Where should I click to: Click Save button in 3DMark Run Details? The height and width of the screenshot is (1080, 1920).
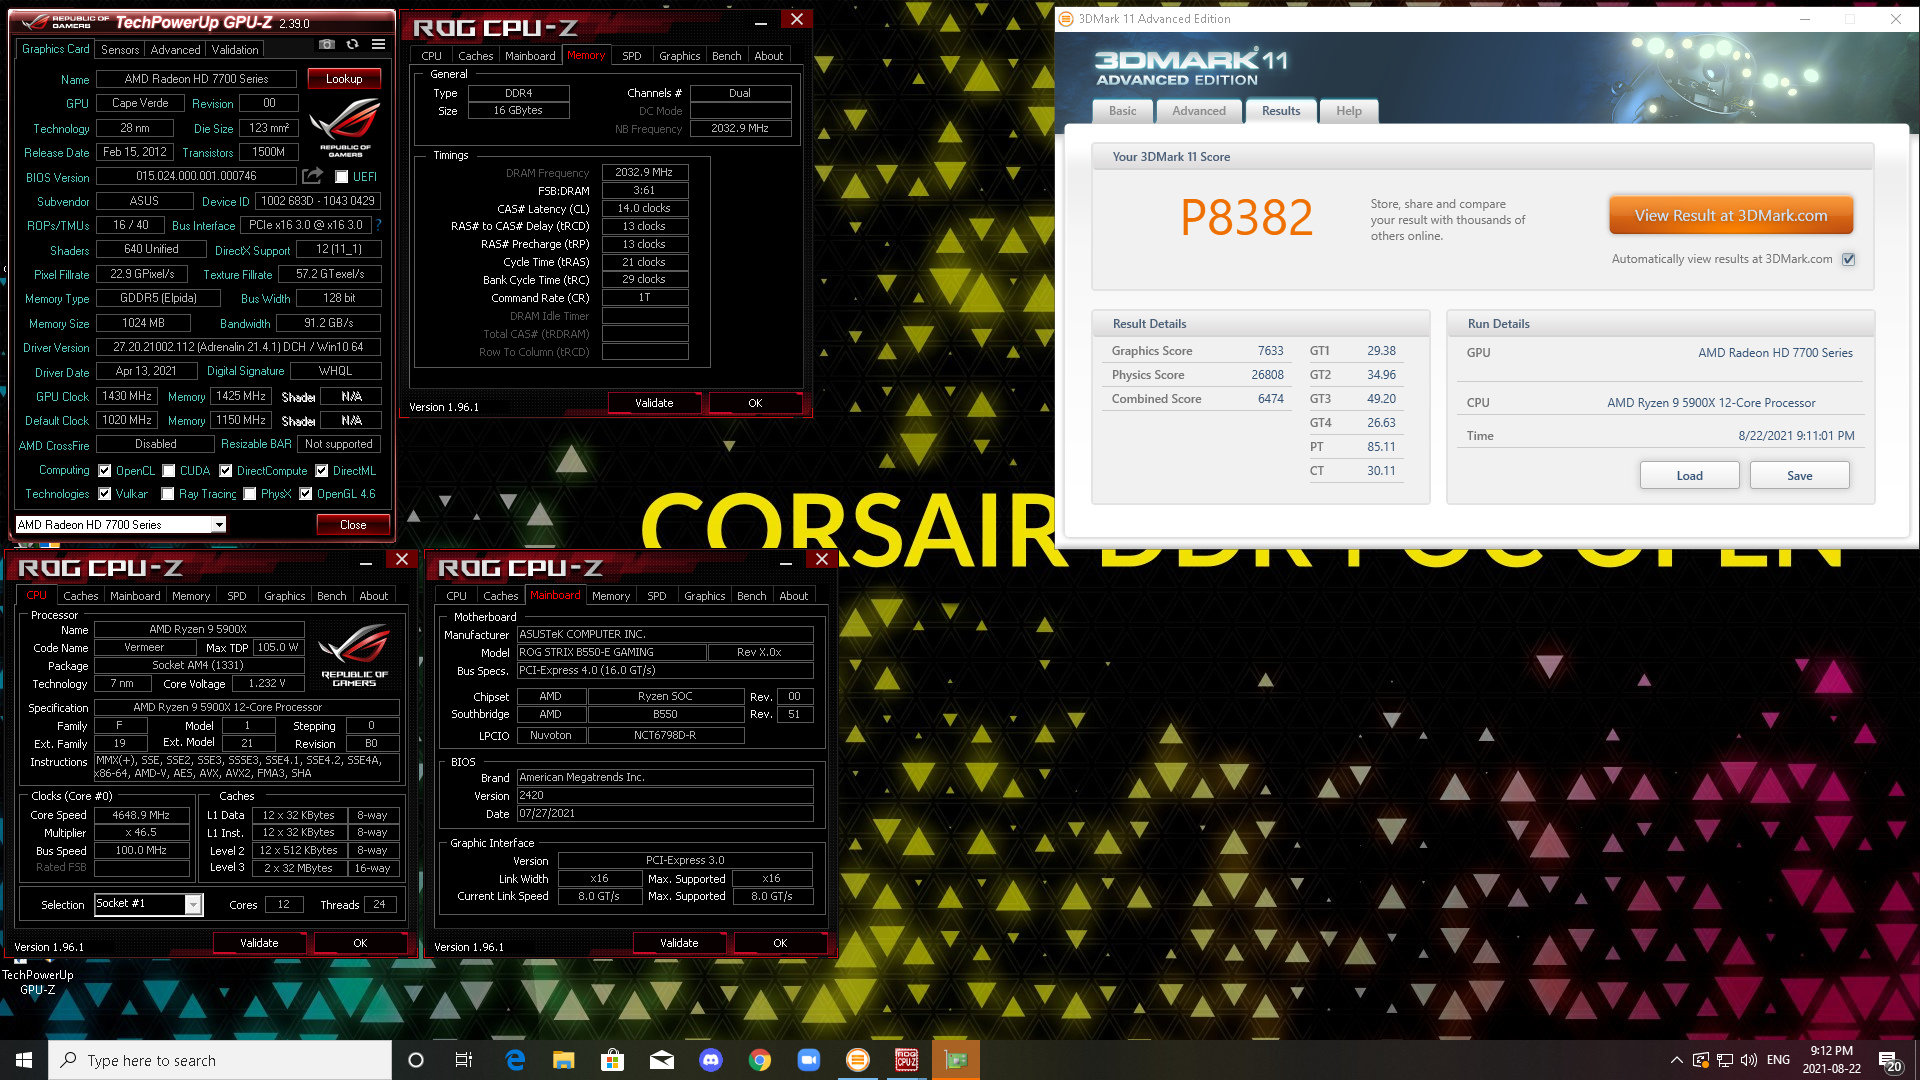(1800, 476)
